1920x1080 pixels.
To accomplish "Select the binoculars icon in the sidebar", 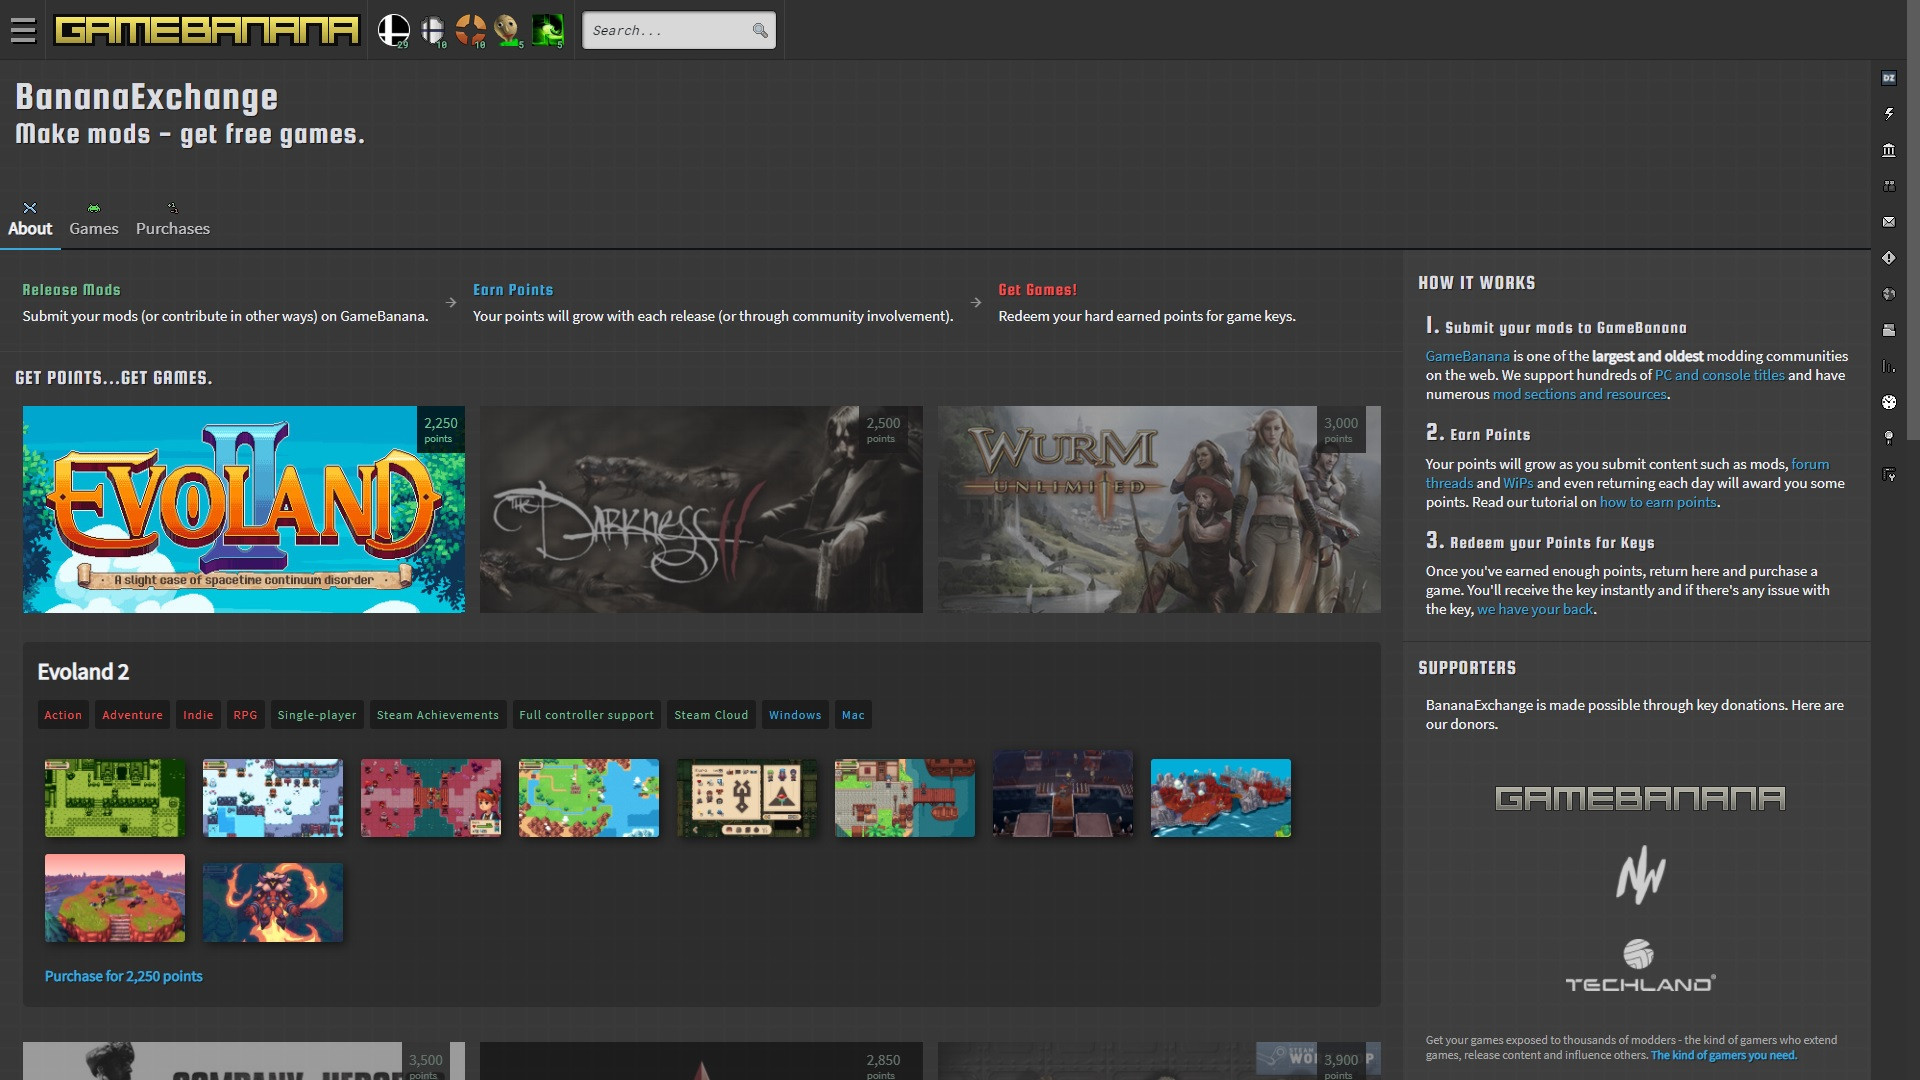I will pos(1890,186).
